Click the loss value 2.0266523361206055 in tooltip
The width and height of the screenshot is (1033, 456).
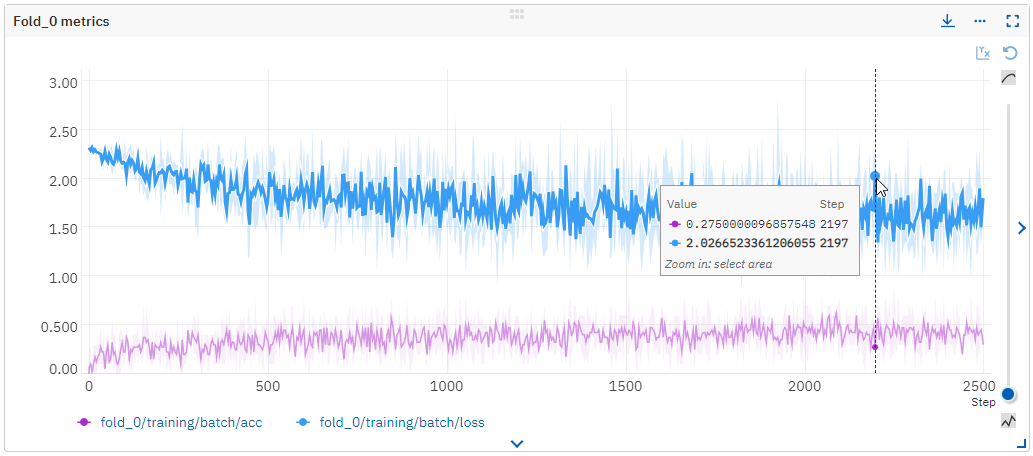(751, 243)
